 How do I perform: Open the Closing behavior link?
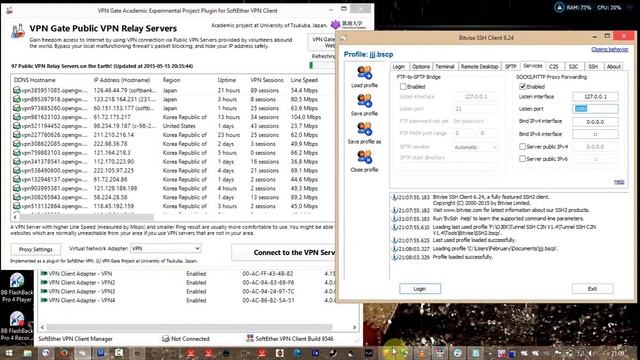[610, 49]
